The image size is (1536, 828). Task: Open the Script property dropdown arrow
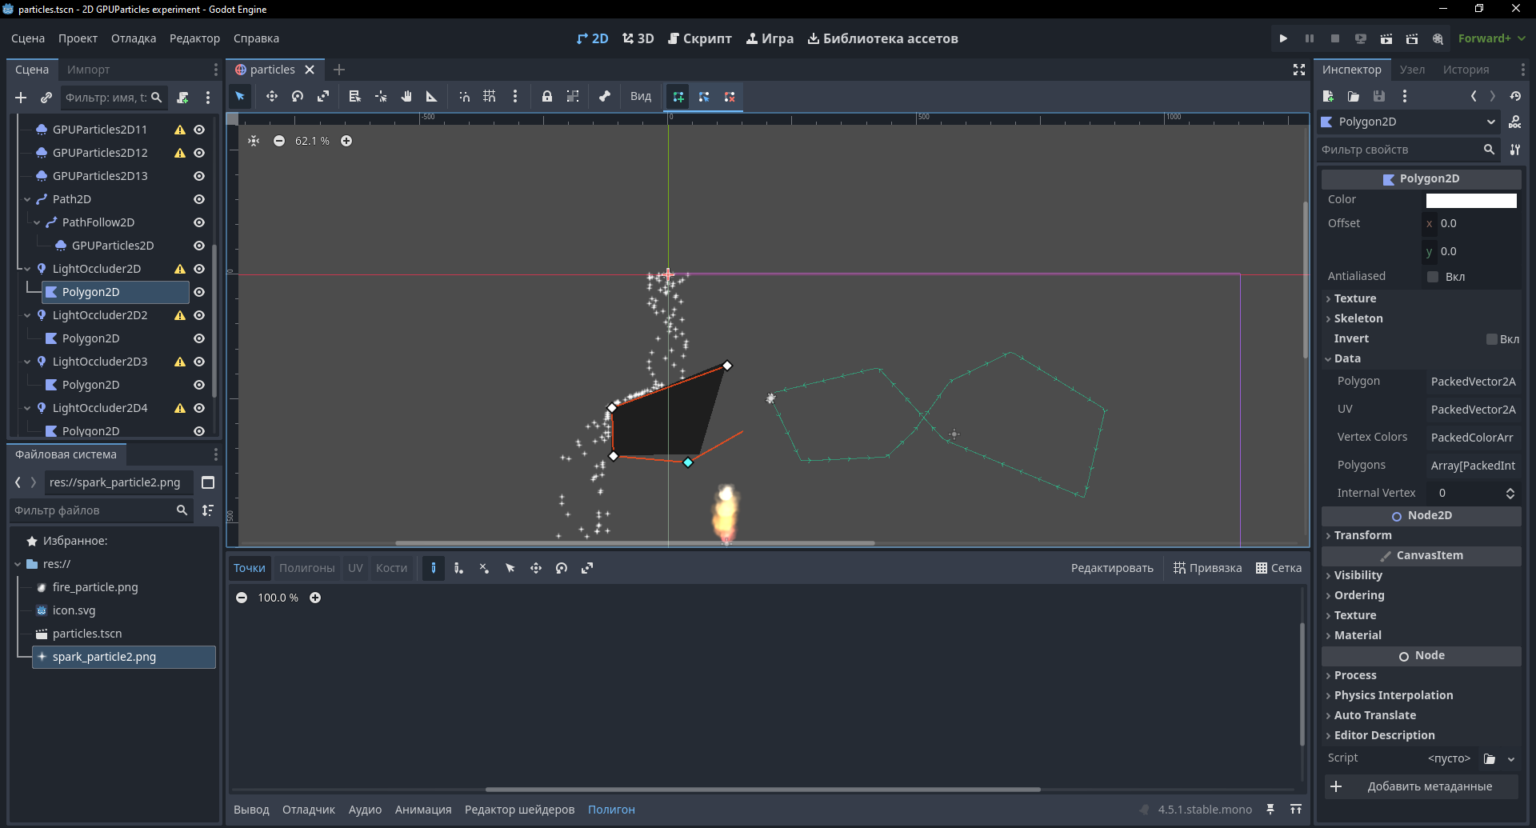(1511, 759)
